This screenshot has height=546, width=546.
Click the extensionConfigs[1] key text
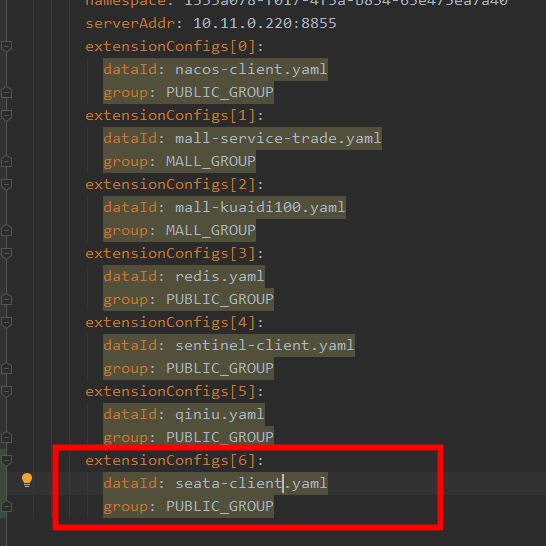pyautogui.click(x=171, y=115)
